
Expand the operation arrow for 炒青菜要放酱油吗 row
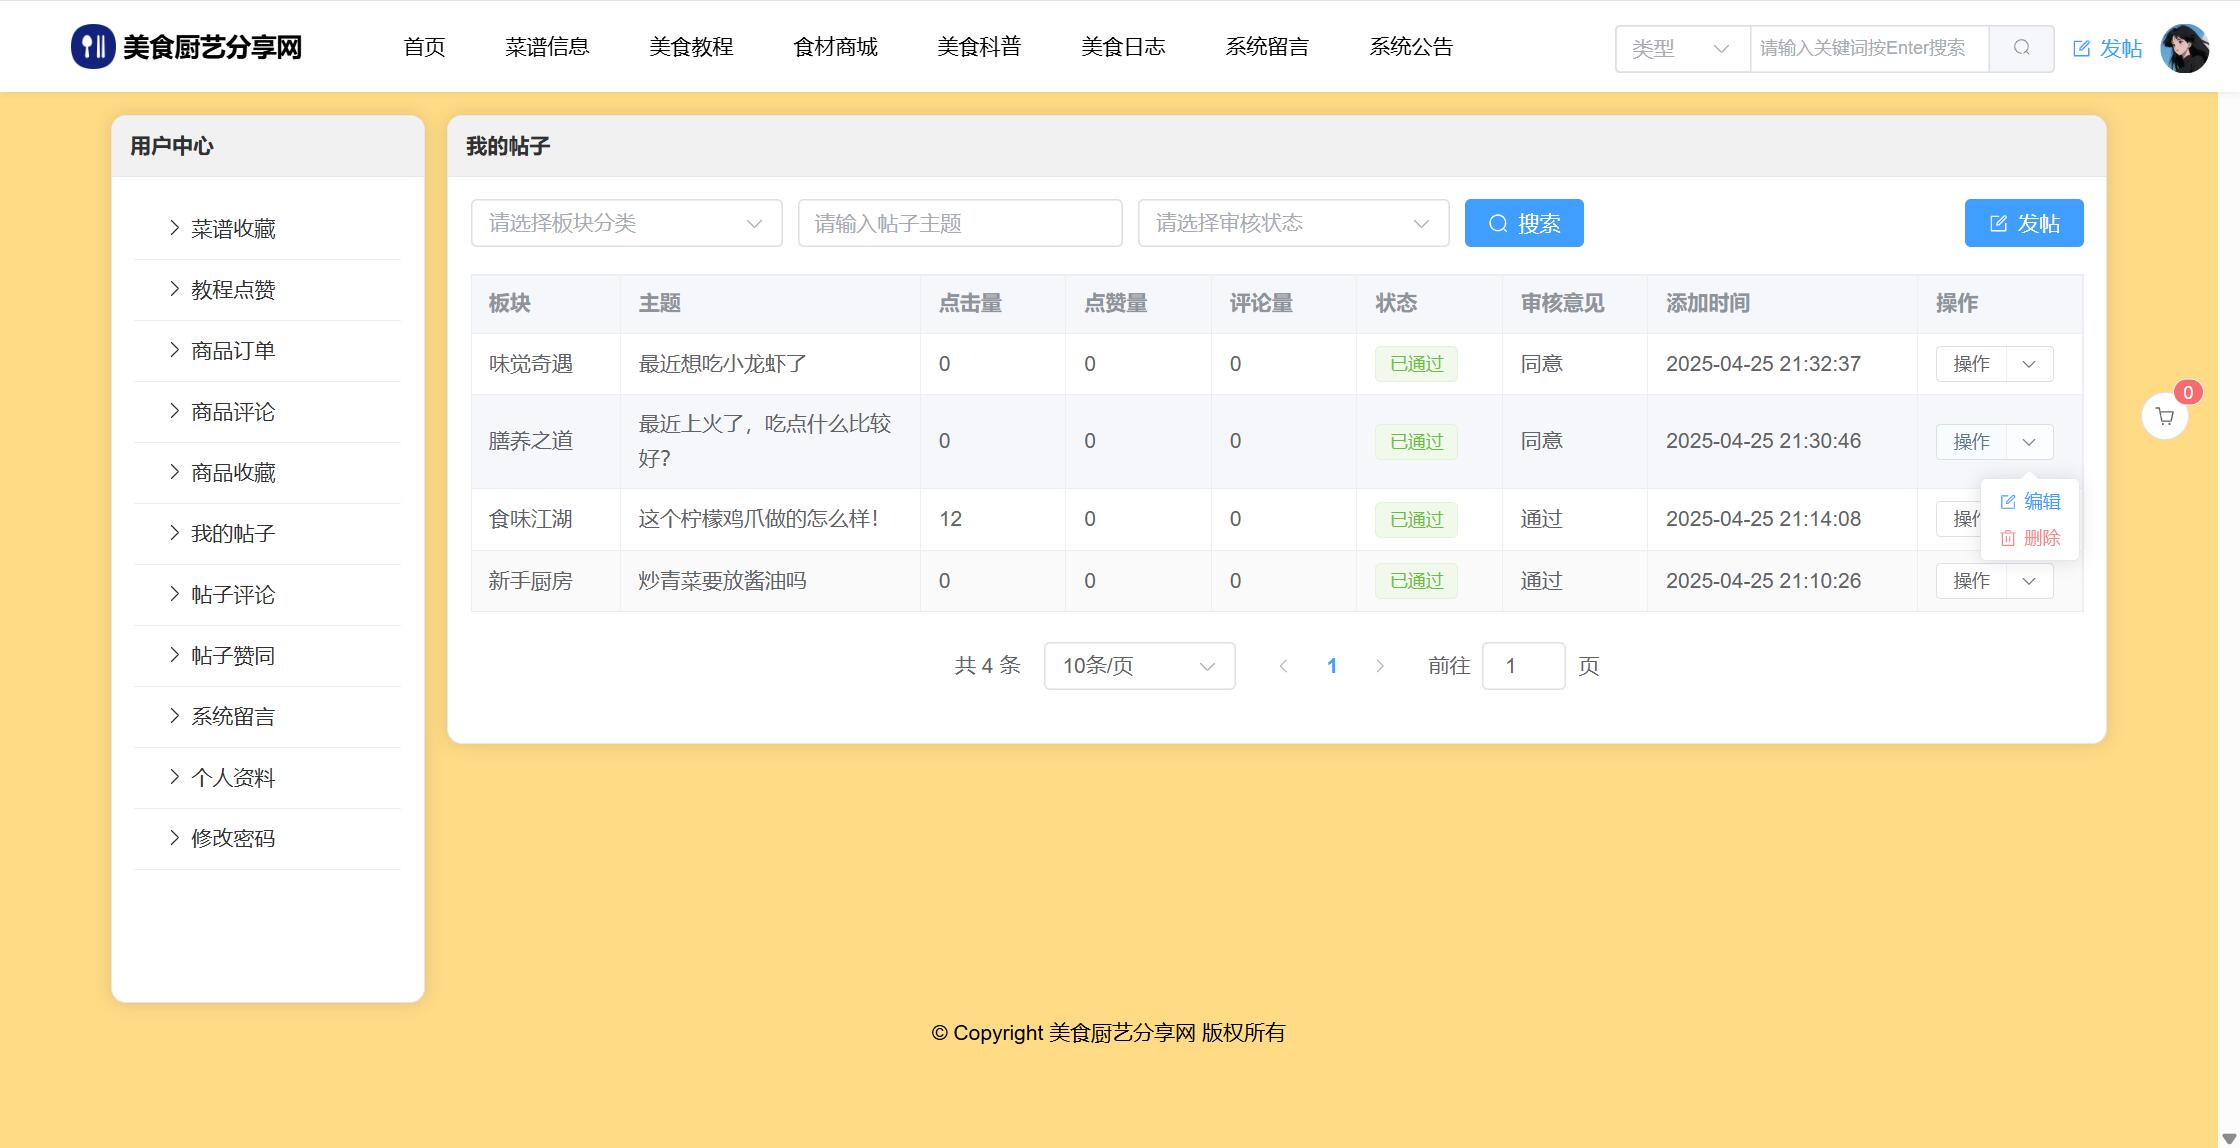[2029, 581]
